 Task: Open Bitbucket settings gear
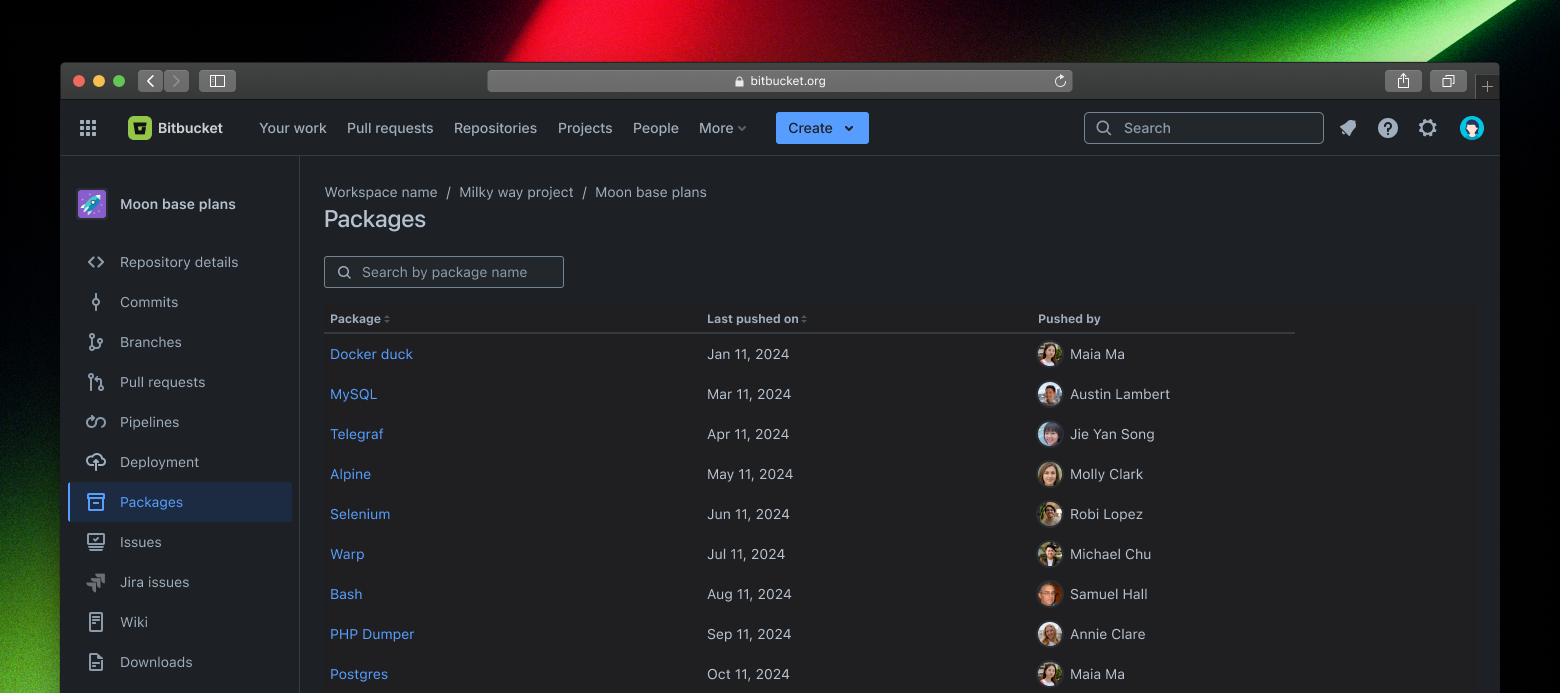(x=1428, y=127)
